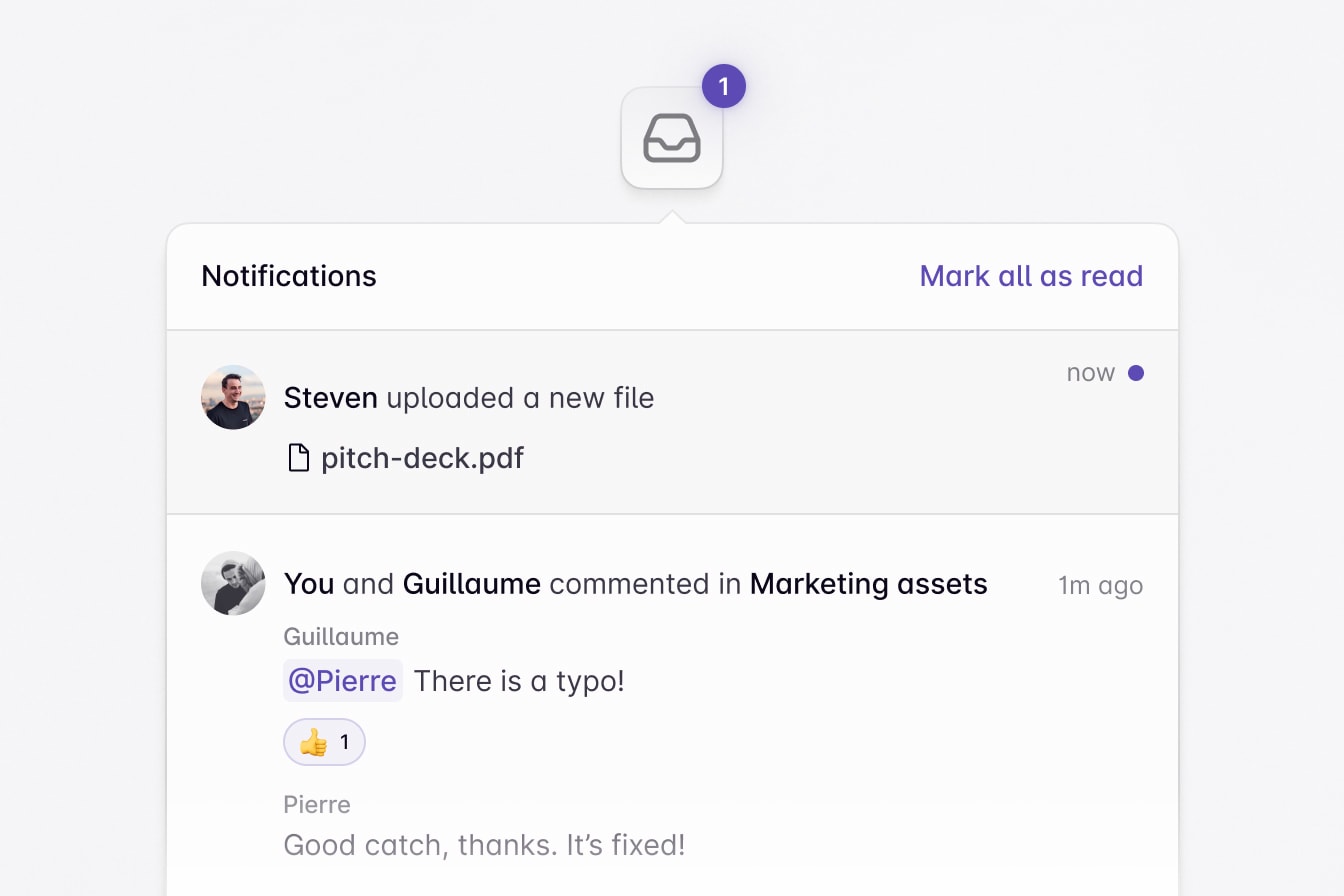
Task: Open Steven's profile avatar
Action: 232,397
